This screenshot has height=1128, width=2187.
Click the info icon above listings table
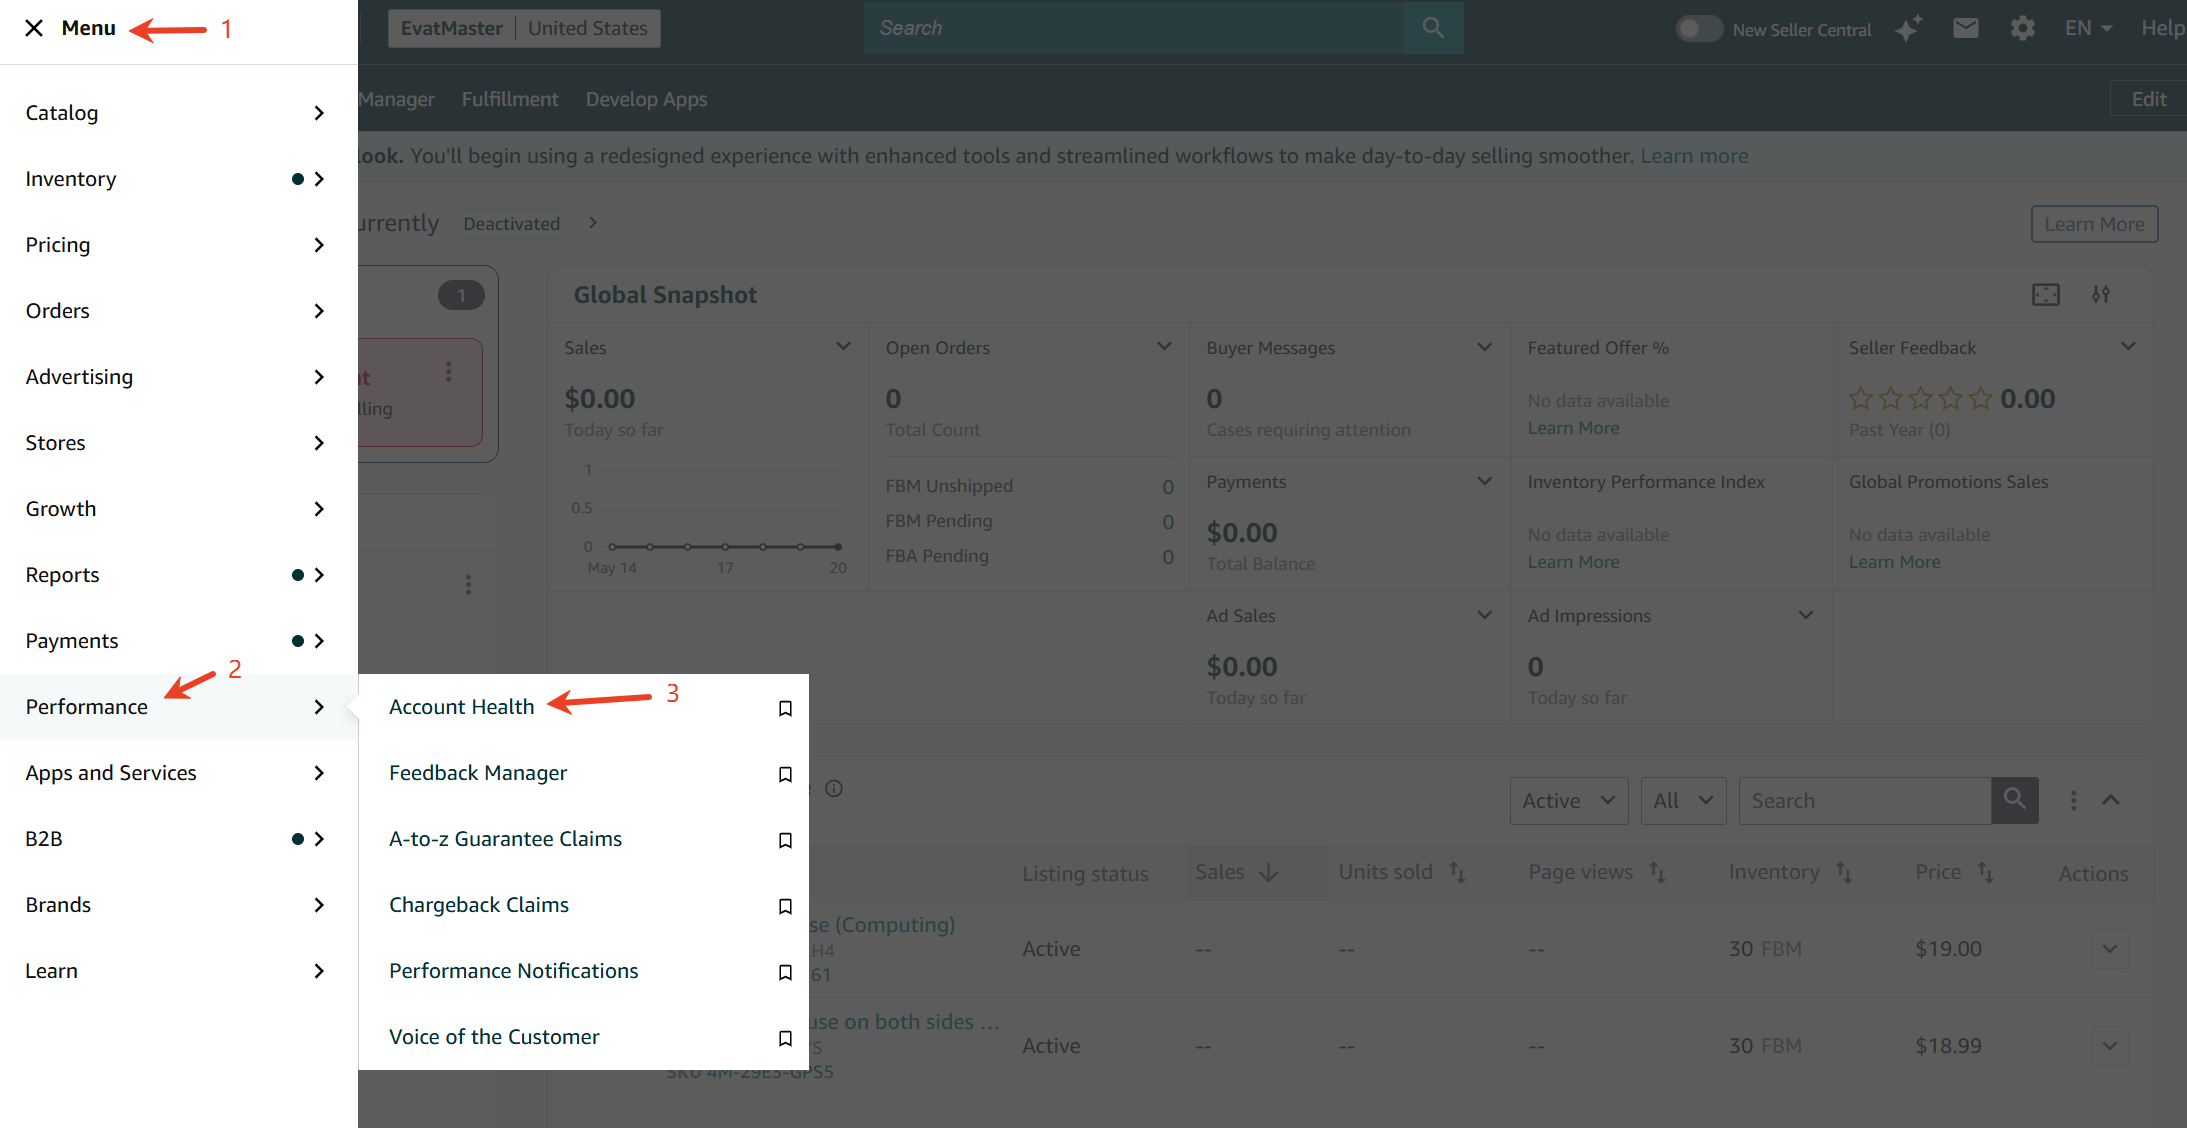(834, 788)
